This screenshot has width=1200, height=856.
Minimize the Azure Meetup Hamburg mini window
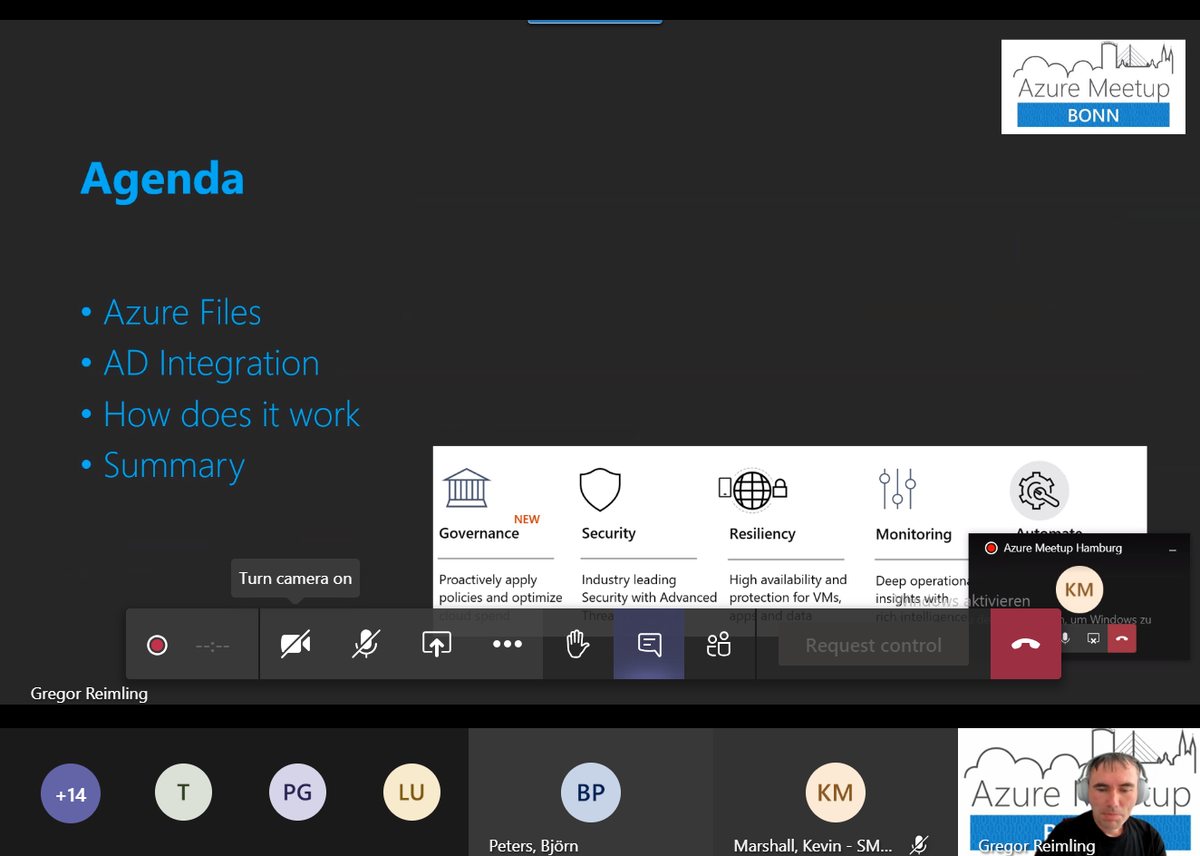[x=1172, y=549]
